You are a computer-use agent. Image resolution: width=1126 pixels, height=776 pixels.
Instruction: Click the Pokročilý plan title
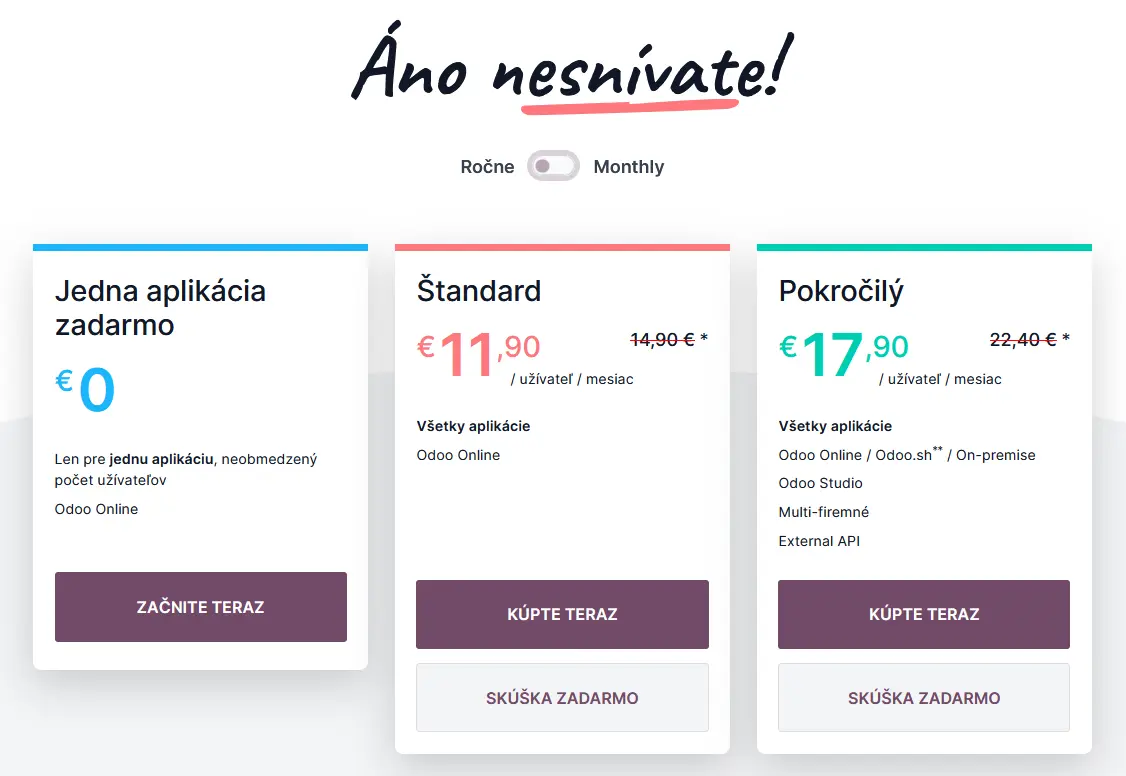pyautogui.click(x=841, y=291)
